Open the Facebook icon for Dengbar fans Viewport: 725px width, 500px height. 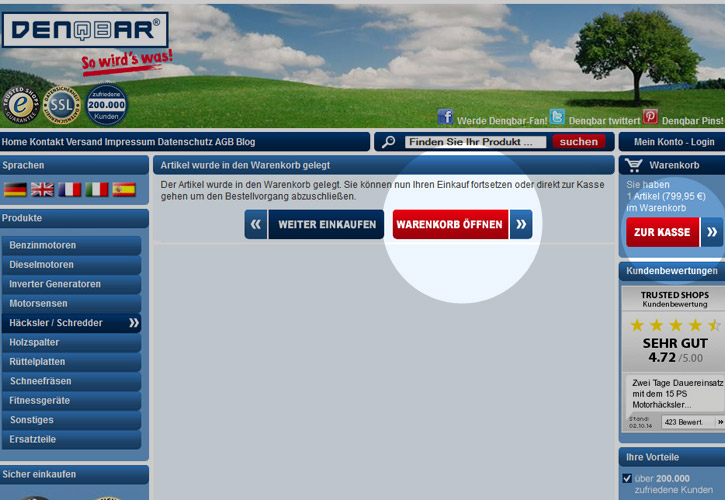[x=445, y=117]
